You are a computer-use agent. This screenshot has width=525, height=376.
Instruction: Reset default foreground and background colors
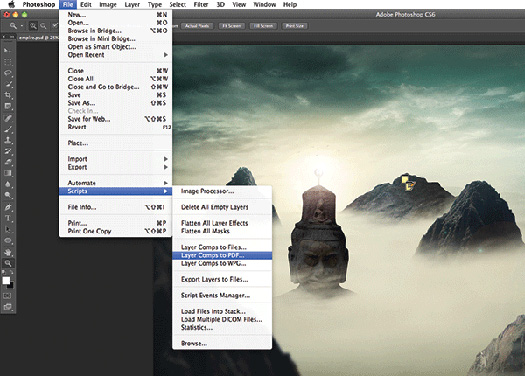pyautogui.click(x=4, y=273)
